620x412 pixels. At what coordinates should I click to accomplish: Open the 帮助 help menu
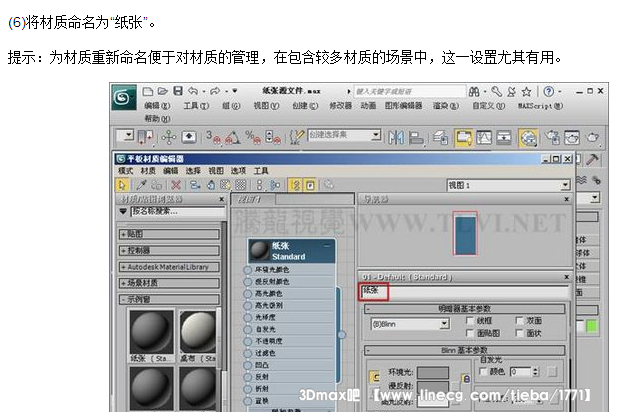(x=157, y=118)
